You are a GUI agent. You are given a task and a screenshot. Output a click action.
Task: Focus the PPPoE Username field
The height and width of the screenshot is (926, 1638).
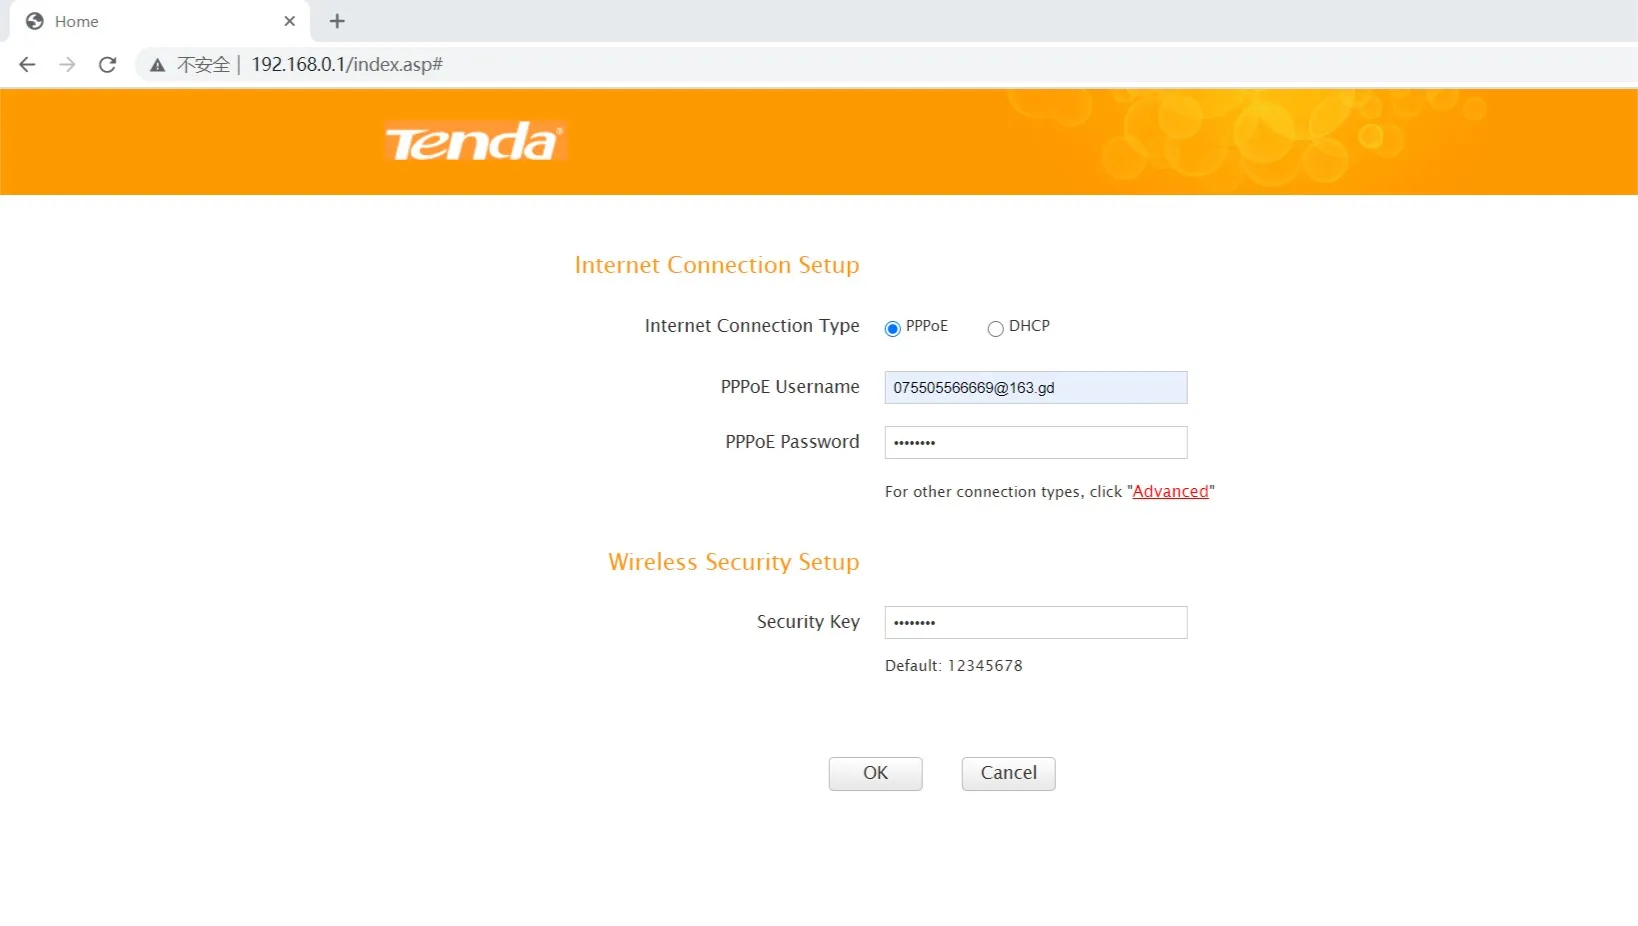[x=1036, y=388]
